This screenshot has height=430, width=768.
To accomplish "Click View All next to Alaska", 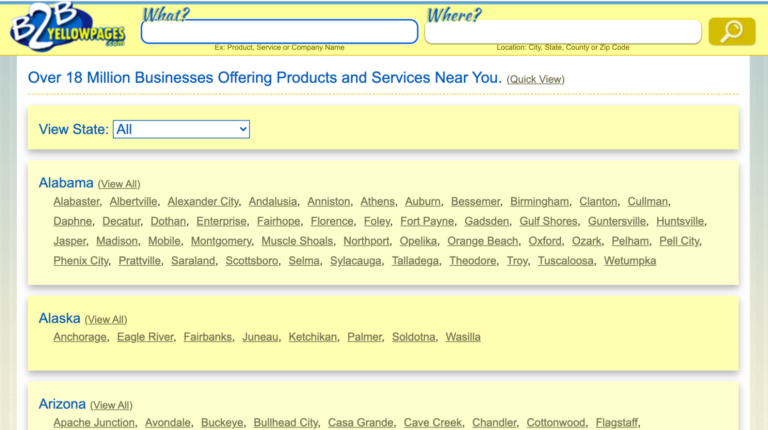I will pyautogui.click(x=106, y=319).
